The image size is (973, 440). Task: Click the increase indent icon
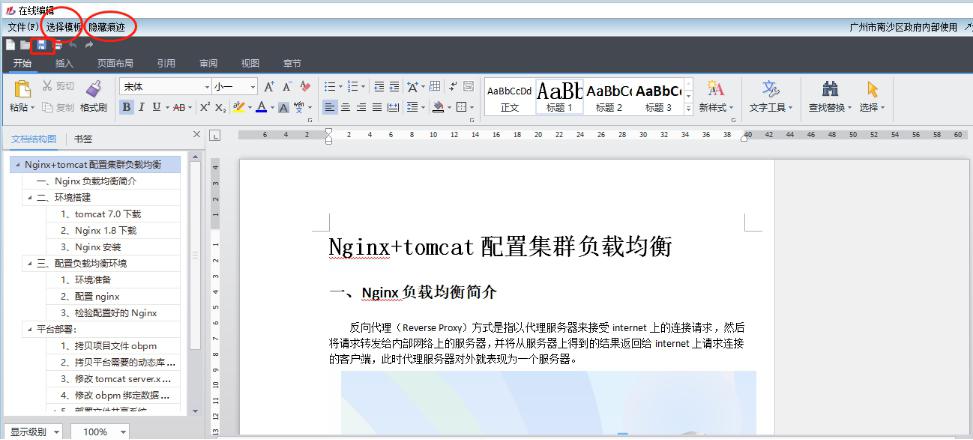pyautogui.click(x=395, y=86)
